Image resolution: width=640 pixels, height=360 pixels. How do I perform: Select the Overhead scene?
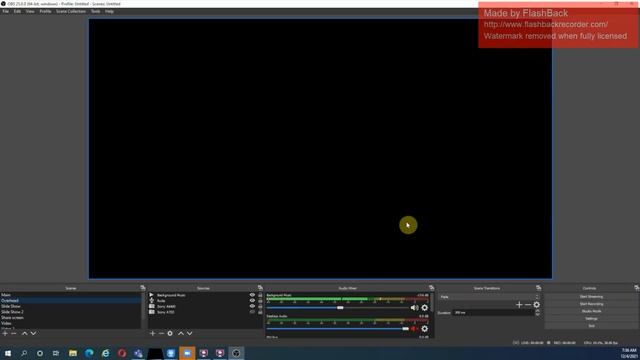tap(71, 300)
